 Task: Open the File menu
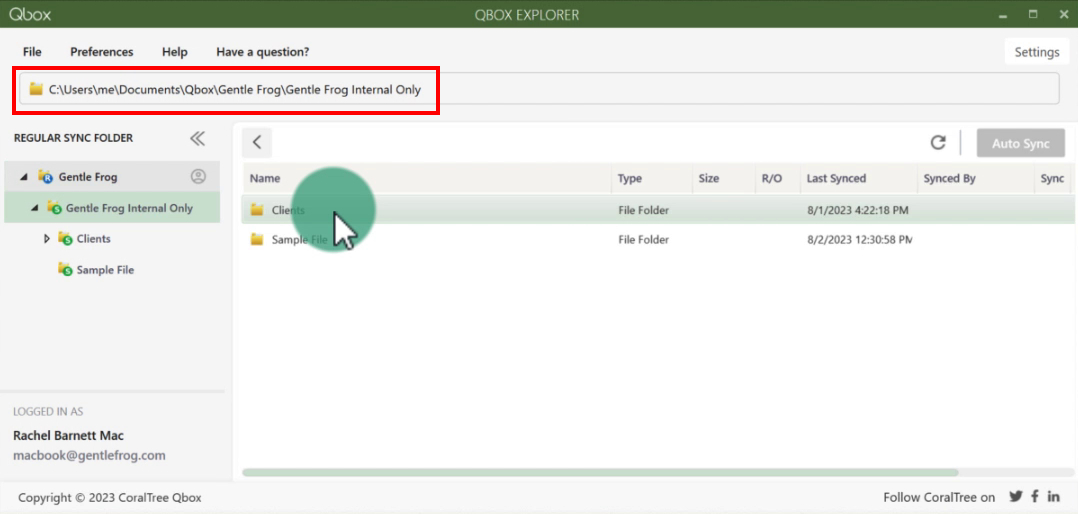(x=32, y=52)
